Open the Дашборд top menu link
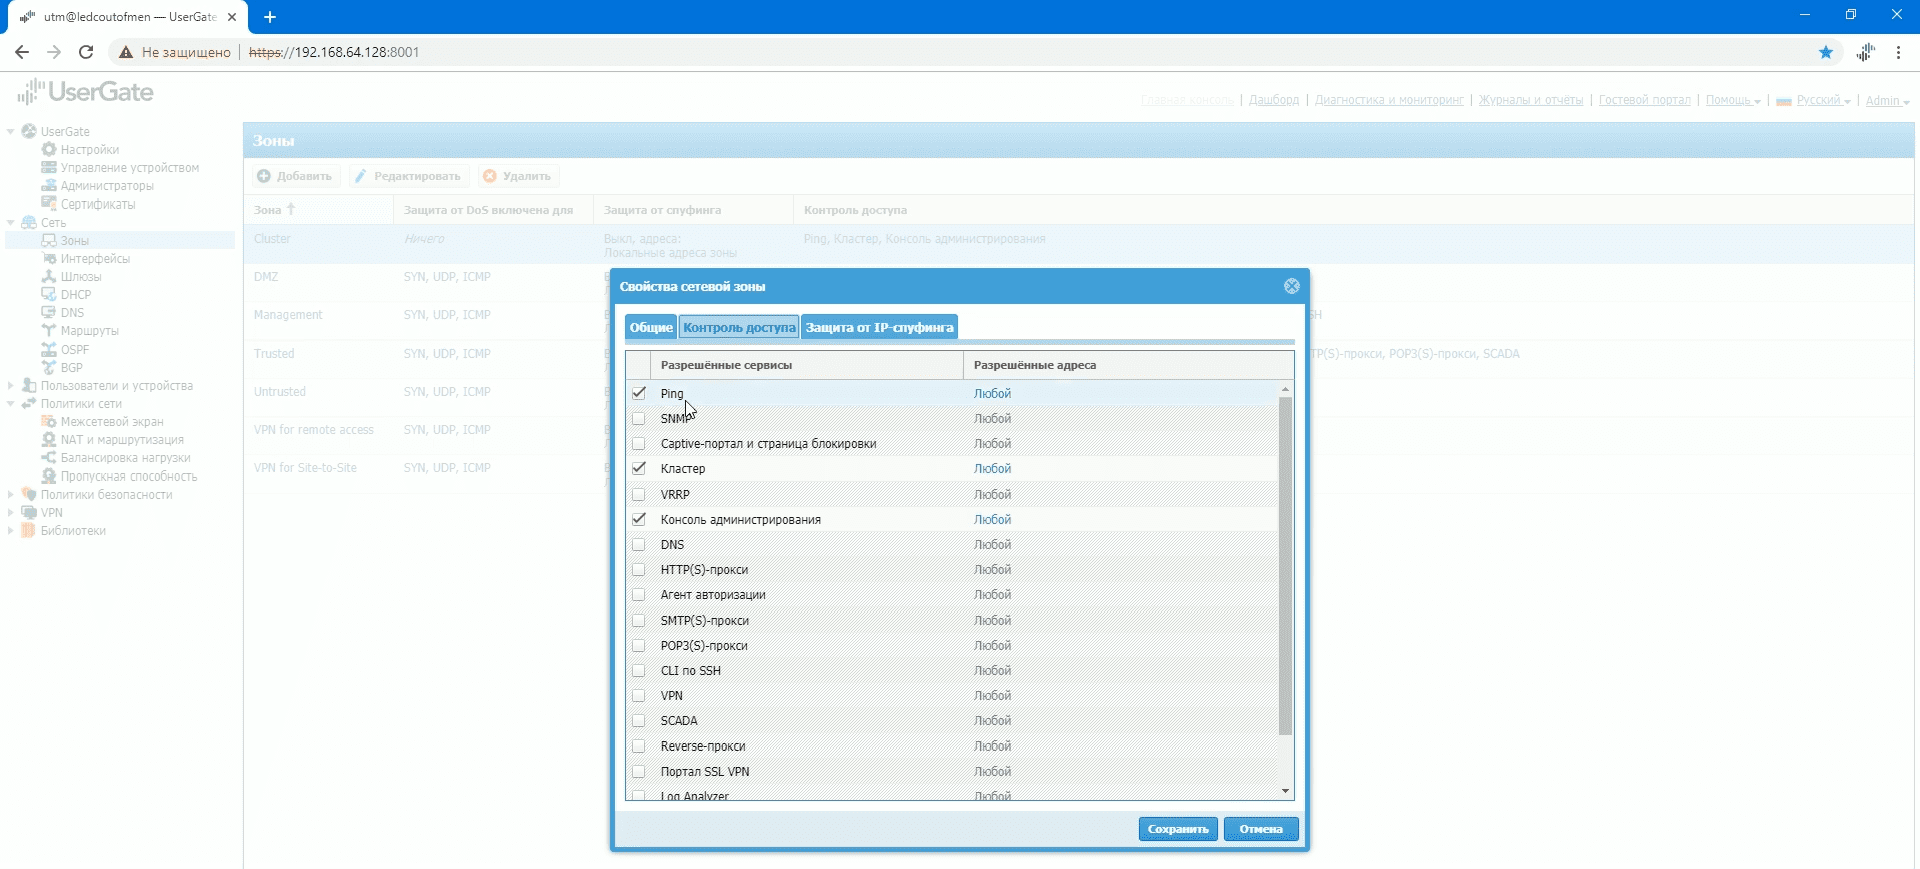Screen dimensions: 1920x869 1274,100
